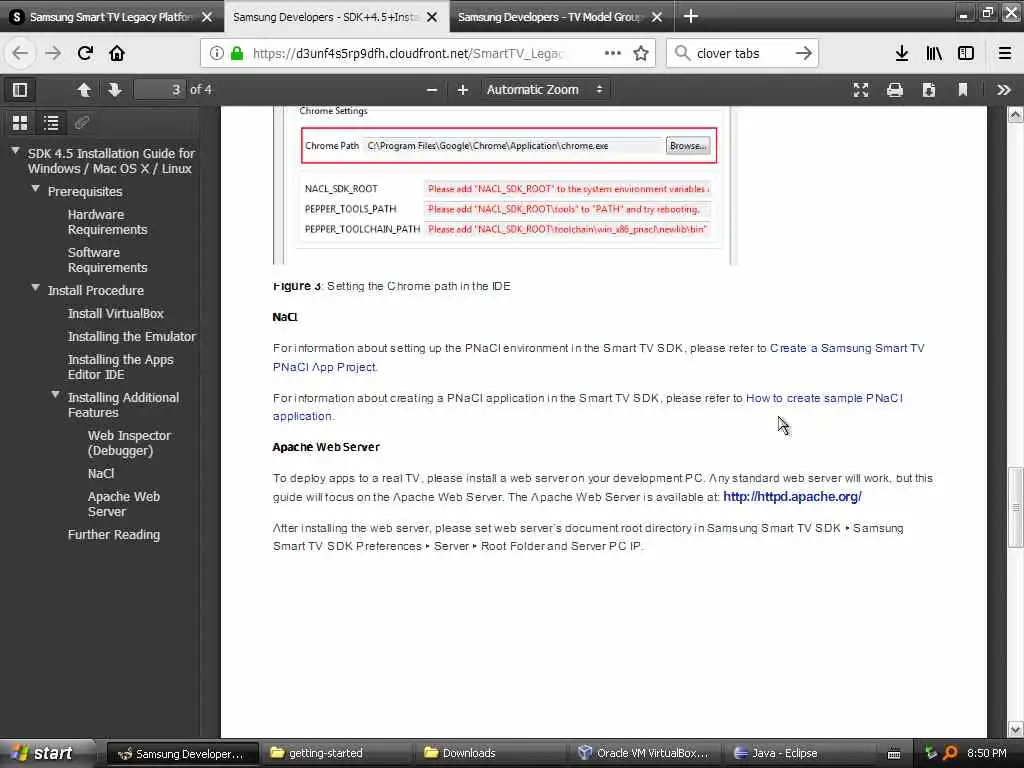Switch PDF to presentation mode
Screen dimensions: 1024x768
pos(861,89)
